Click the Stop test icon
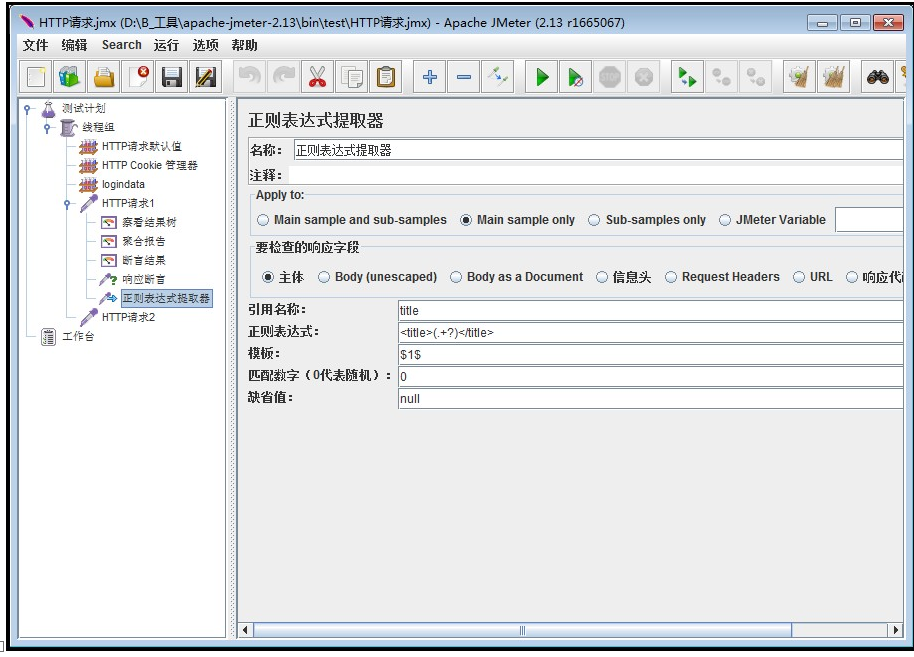Image resolution: width=914 pixels, height=657 pixels. [610, 77]
